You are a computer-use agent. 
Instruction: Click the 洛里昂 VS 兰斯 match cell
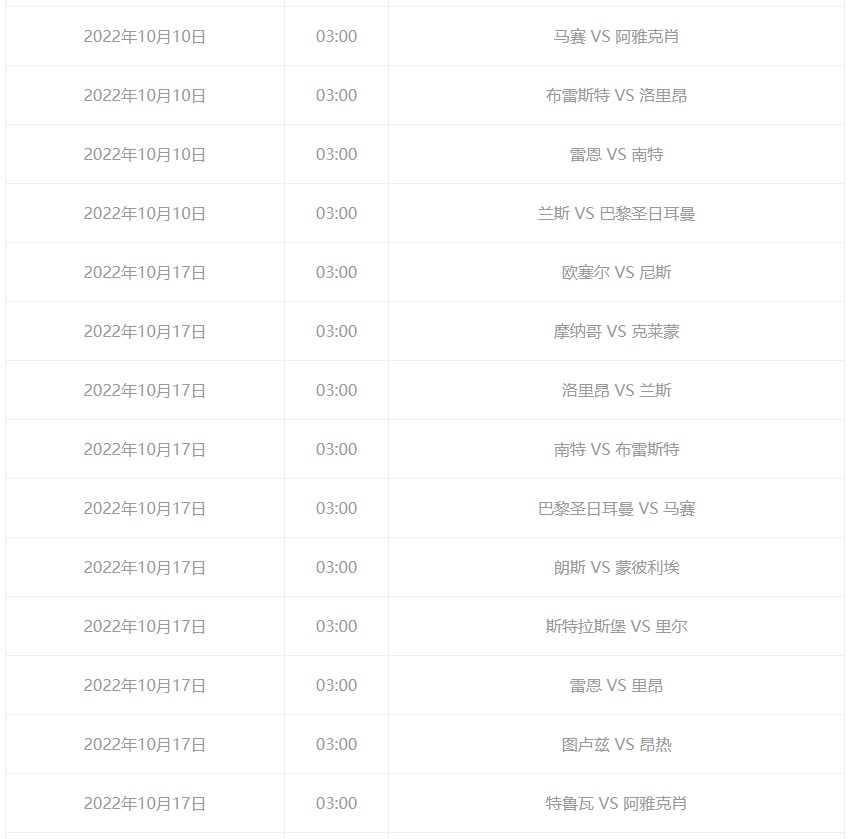click(x=616, y=390)
